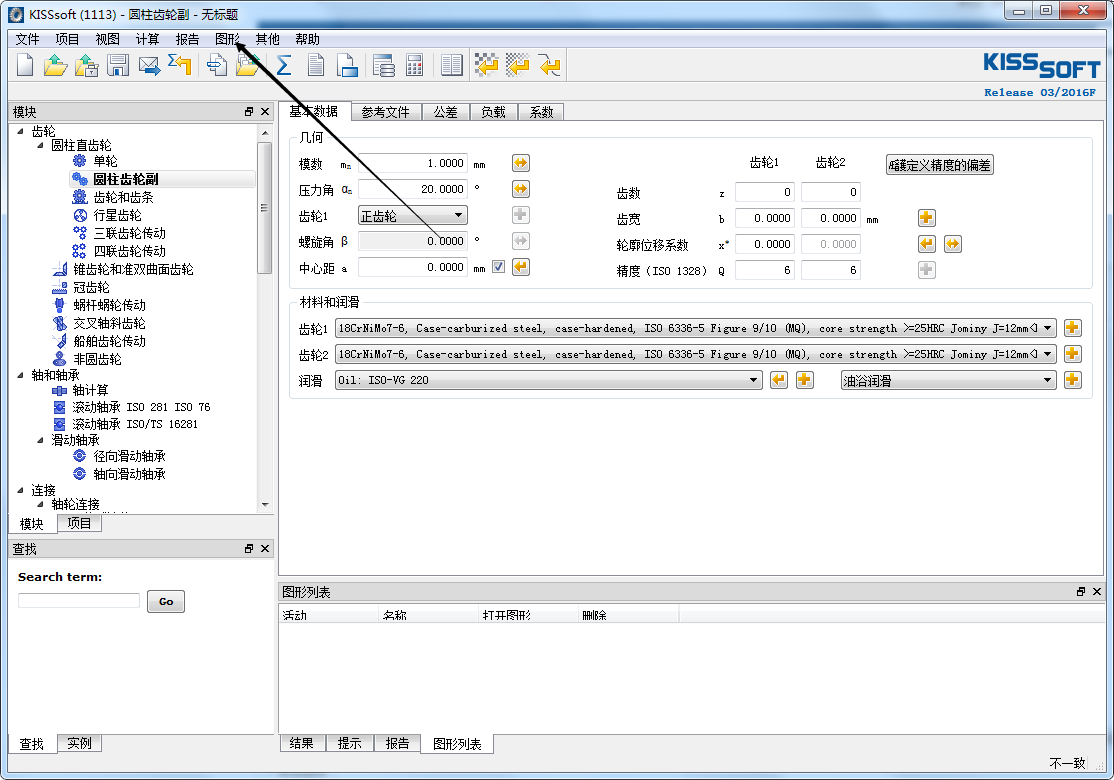This screenshot has height=780, width=1114.
Task: Click sizing button next to 模数 field
Action: tap(521, 163)
